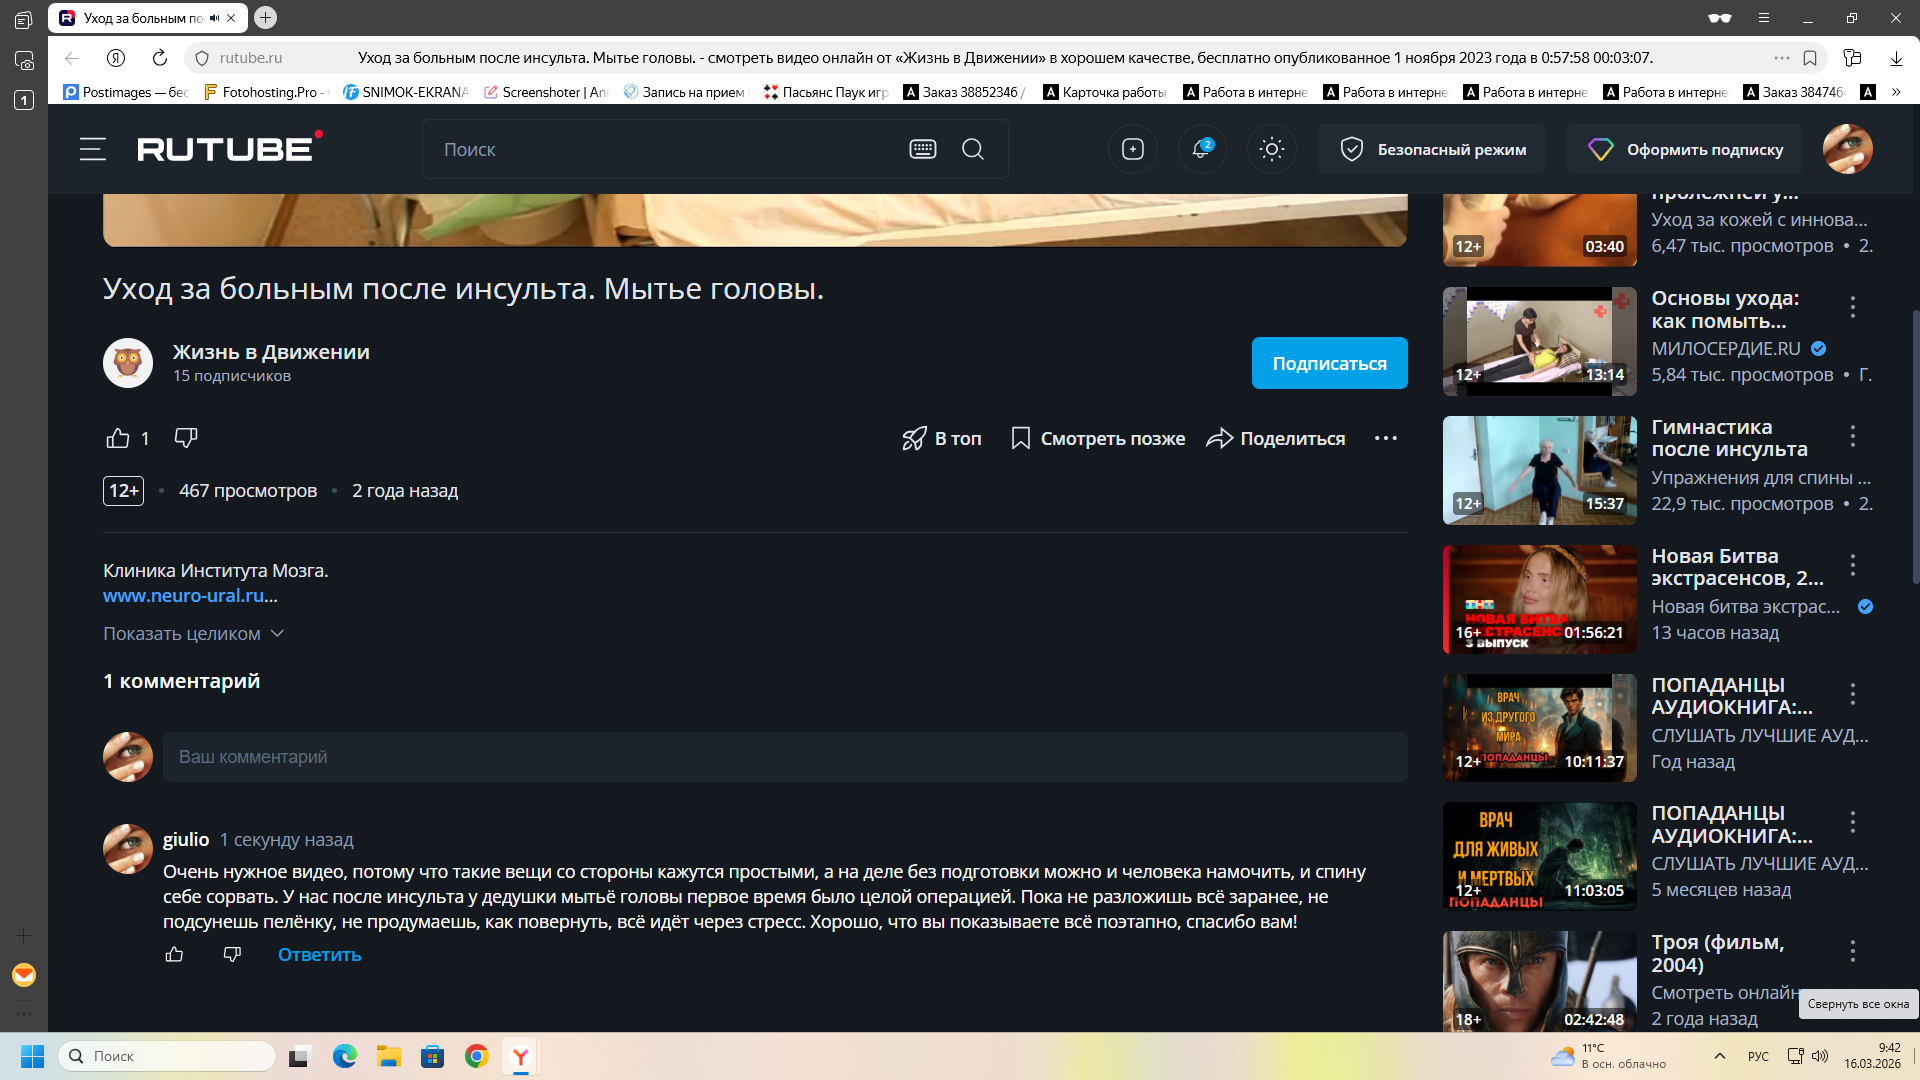
Task: Open more options for Гимнастика после инсульта
Action: pos(1852,436)
